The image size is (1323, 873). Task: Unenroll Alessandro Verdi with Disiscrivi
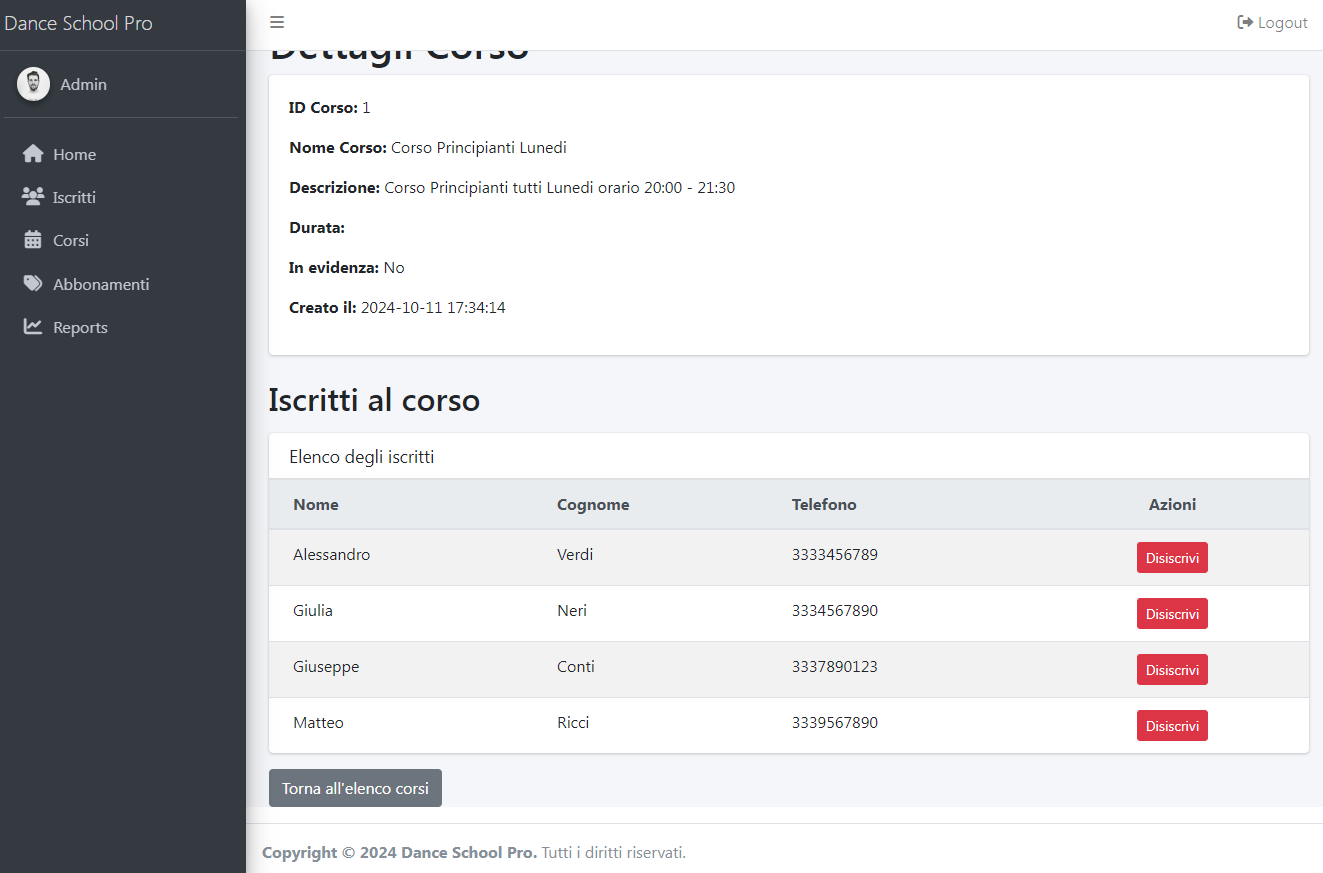tap(1172, 558)
